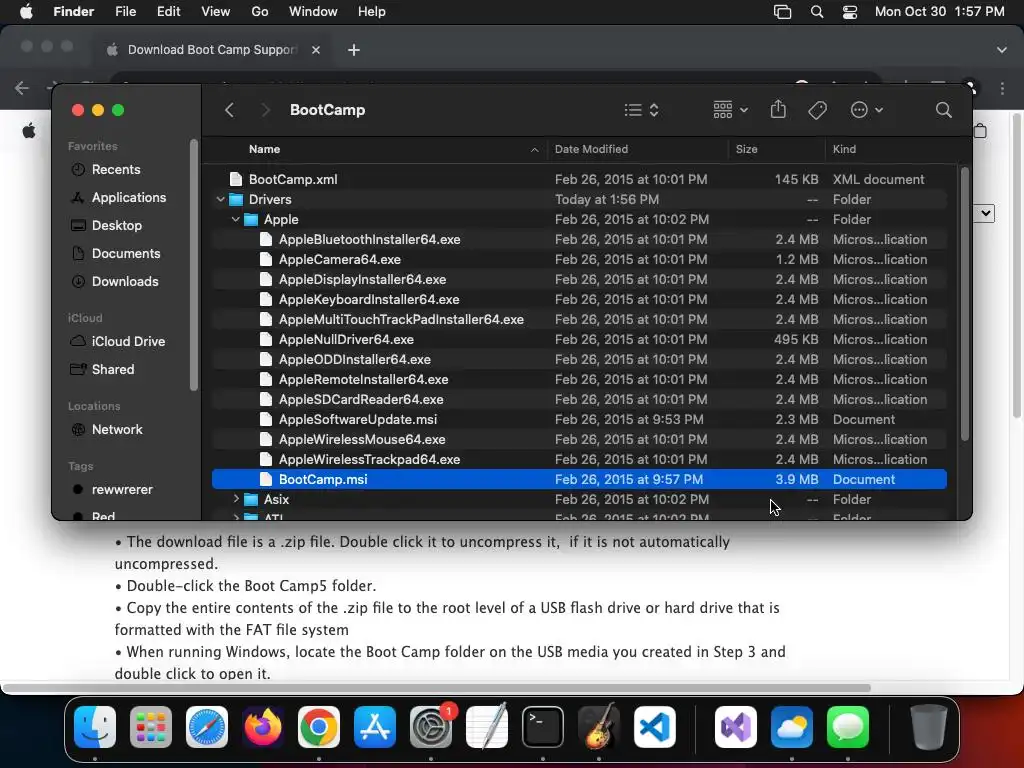
Task: Open Trash in Dock
Action: pyautogui.click(x=928, y=727)
